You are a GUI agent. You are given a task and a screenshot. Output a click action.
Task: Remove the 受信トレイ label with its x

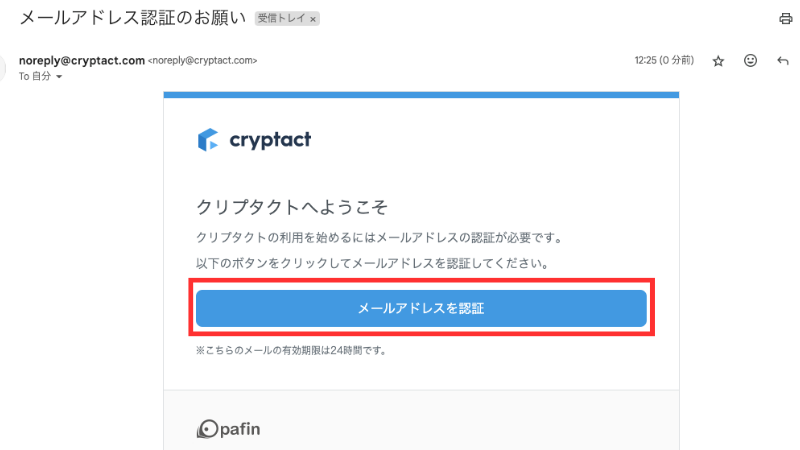313,19
